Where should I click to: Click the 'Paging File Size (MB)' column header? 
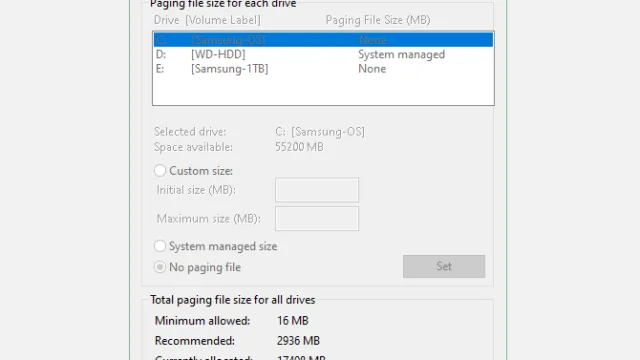pos(378,20)
